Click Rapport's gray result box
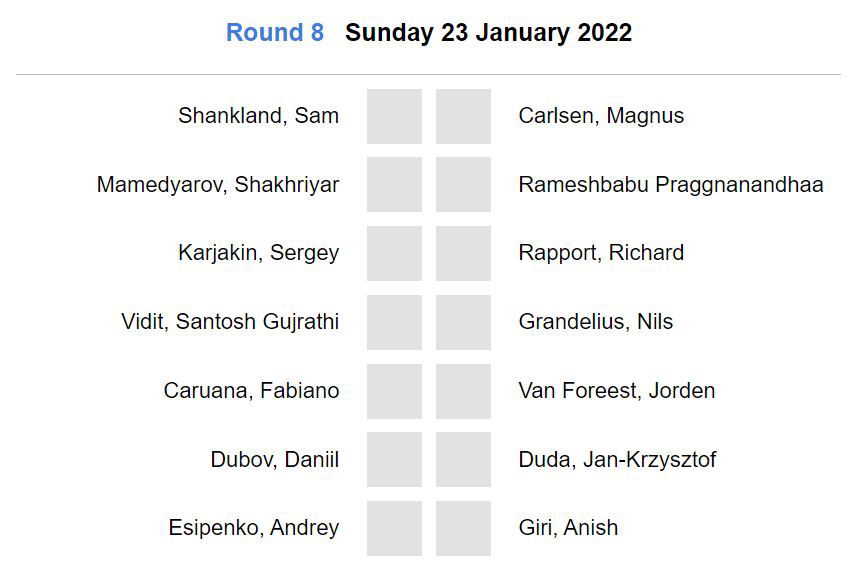 463,253
